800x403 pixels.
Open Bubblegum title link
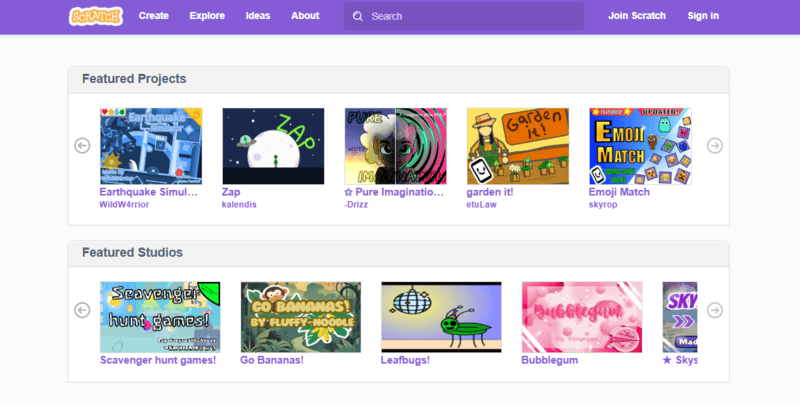[549, 360]
